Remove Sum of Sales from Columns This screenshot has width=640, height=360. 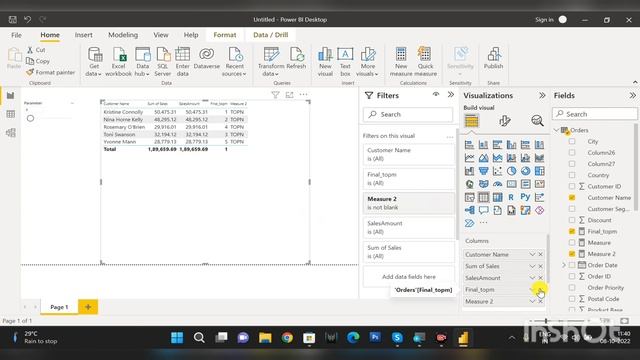tap(540, 266)
